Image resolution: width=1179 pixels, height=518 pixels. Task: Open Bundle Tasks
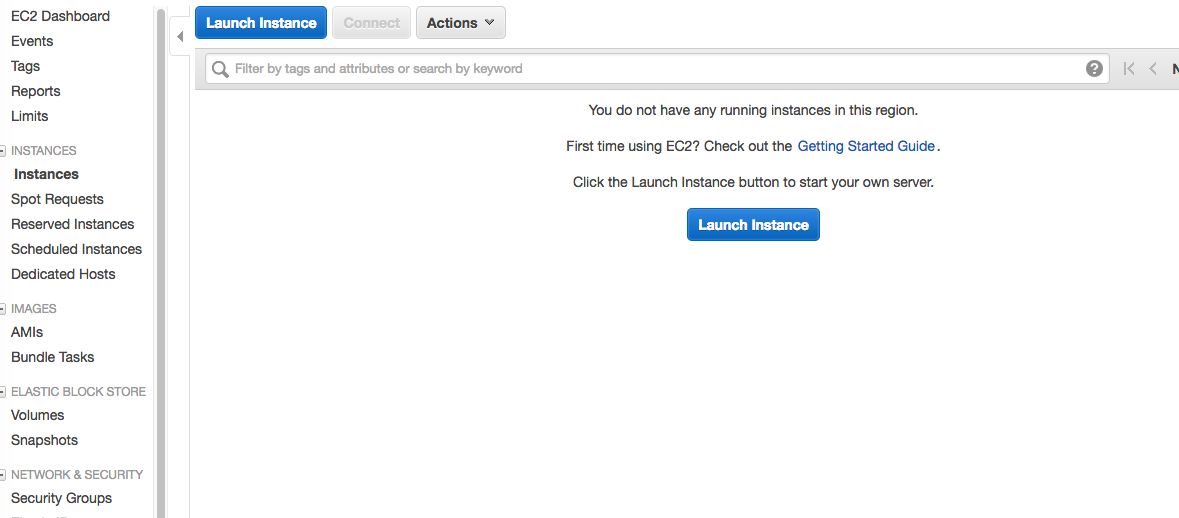coord(53,357)
